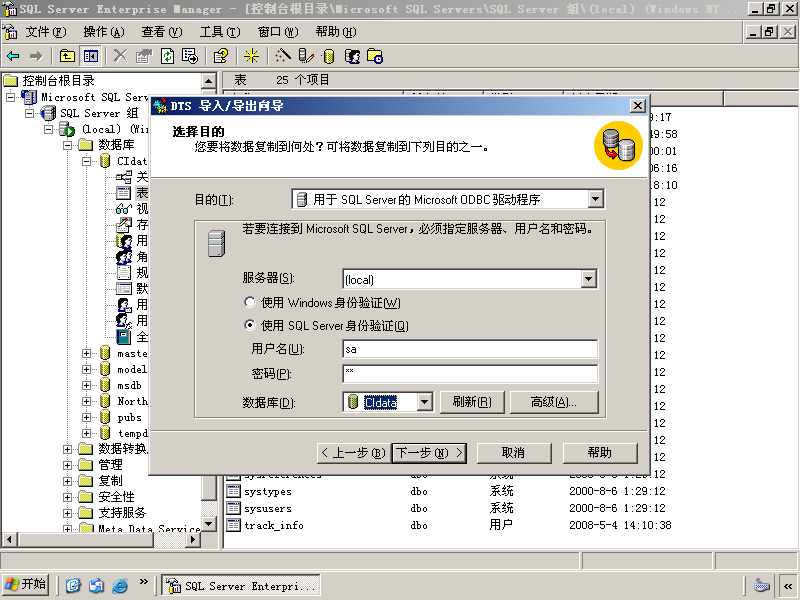Click the Refresh toolbar icon
The image size is (800, 600).
(x=167, y=56)
